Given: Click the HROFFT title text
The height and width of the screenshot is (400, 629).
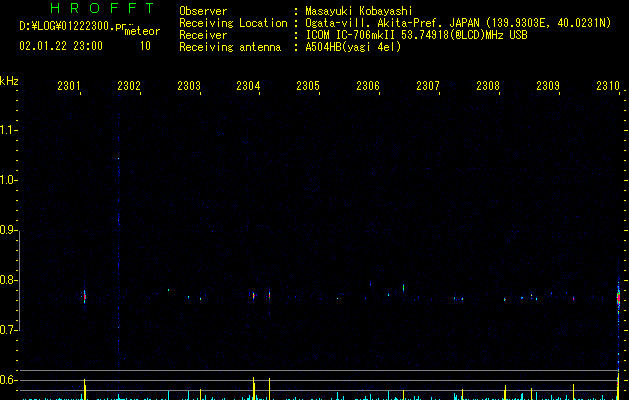Looking at the screenshot, I should click(102, 8).
